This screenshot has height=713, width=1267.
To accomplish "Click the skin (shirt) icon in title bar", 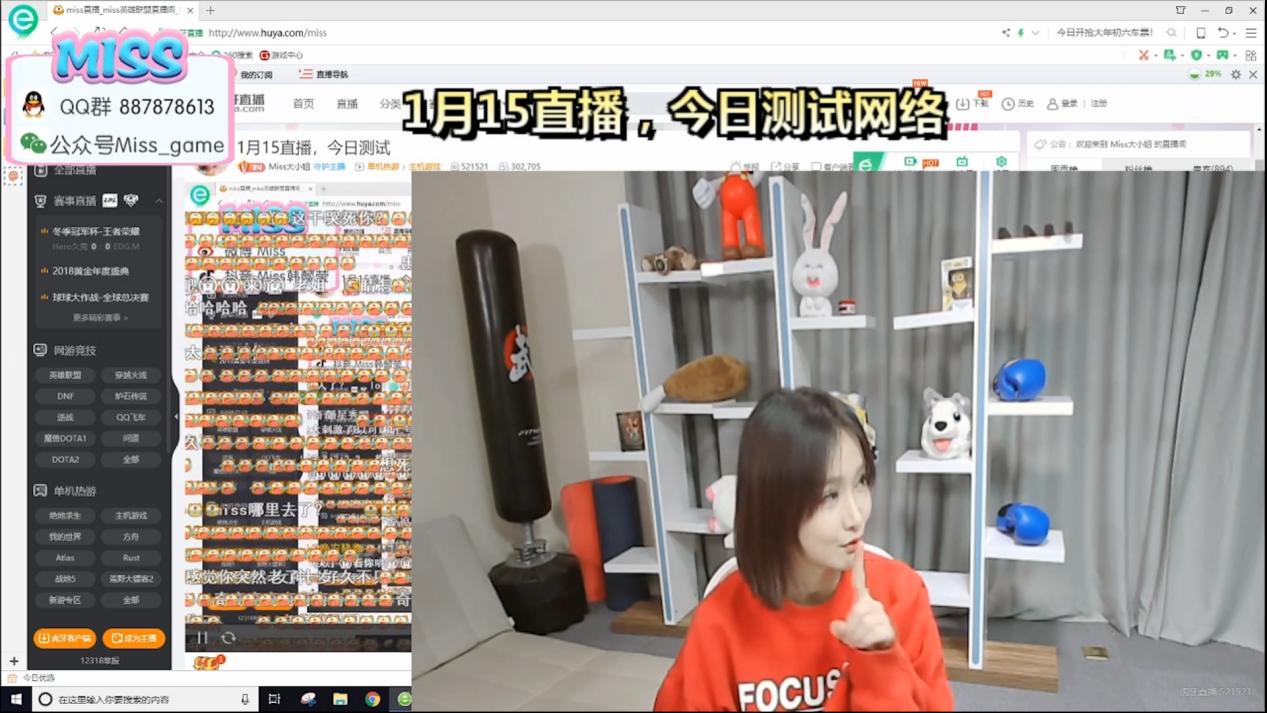I will (x=1181, y=10).
